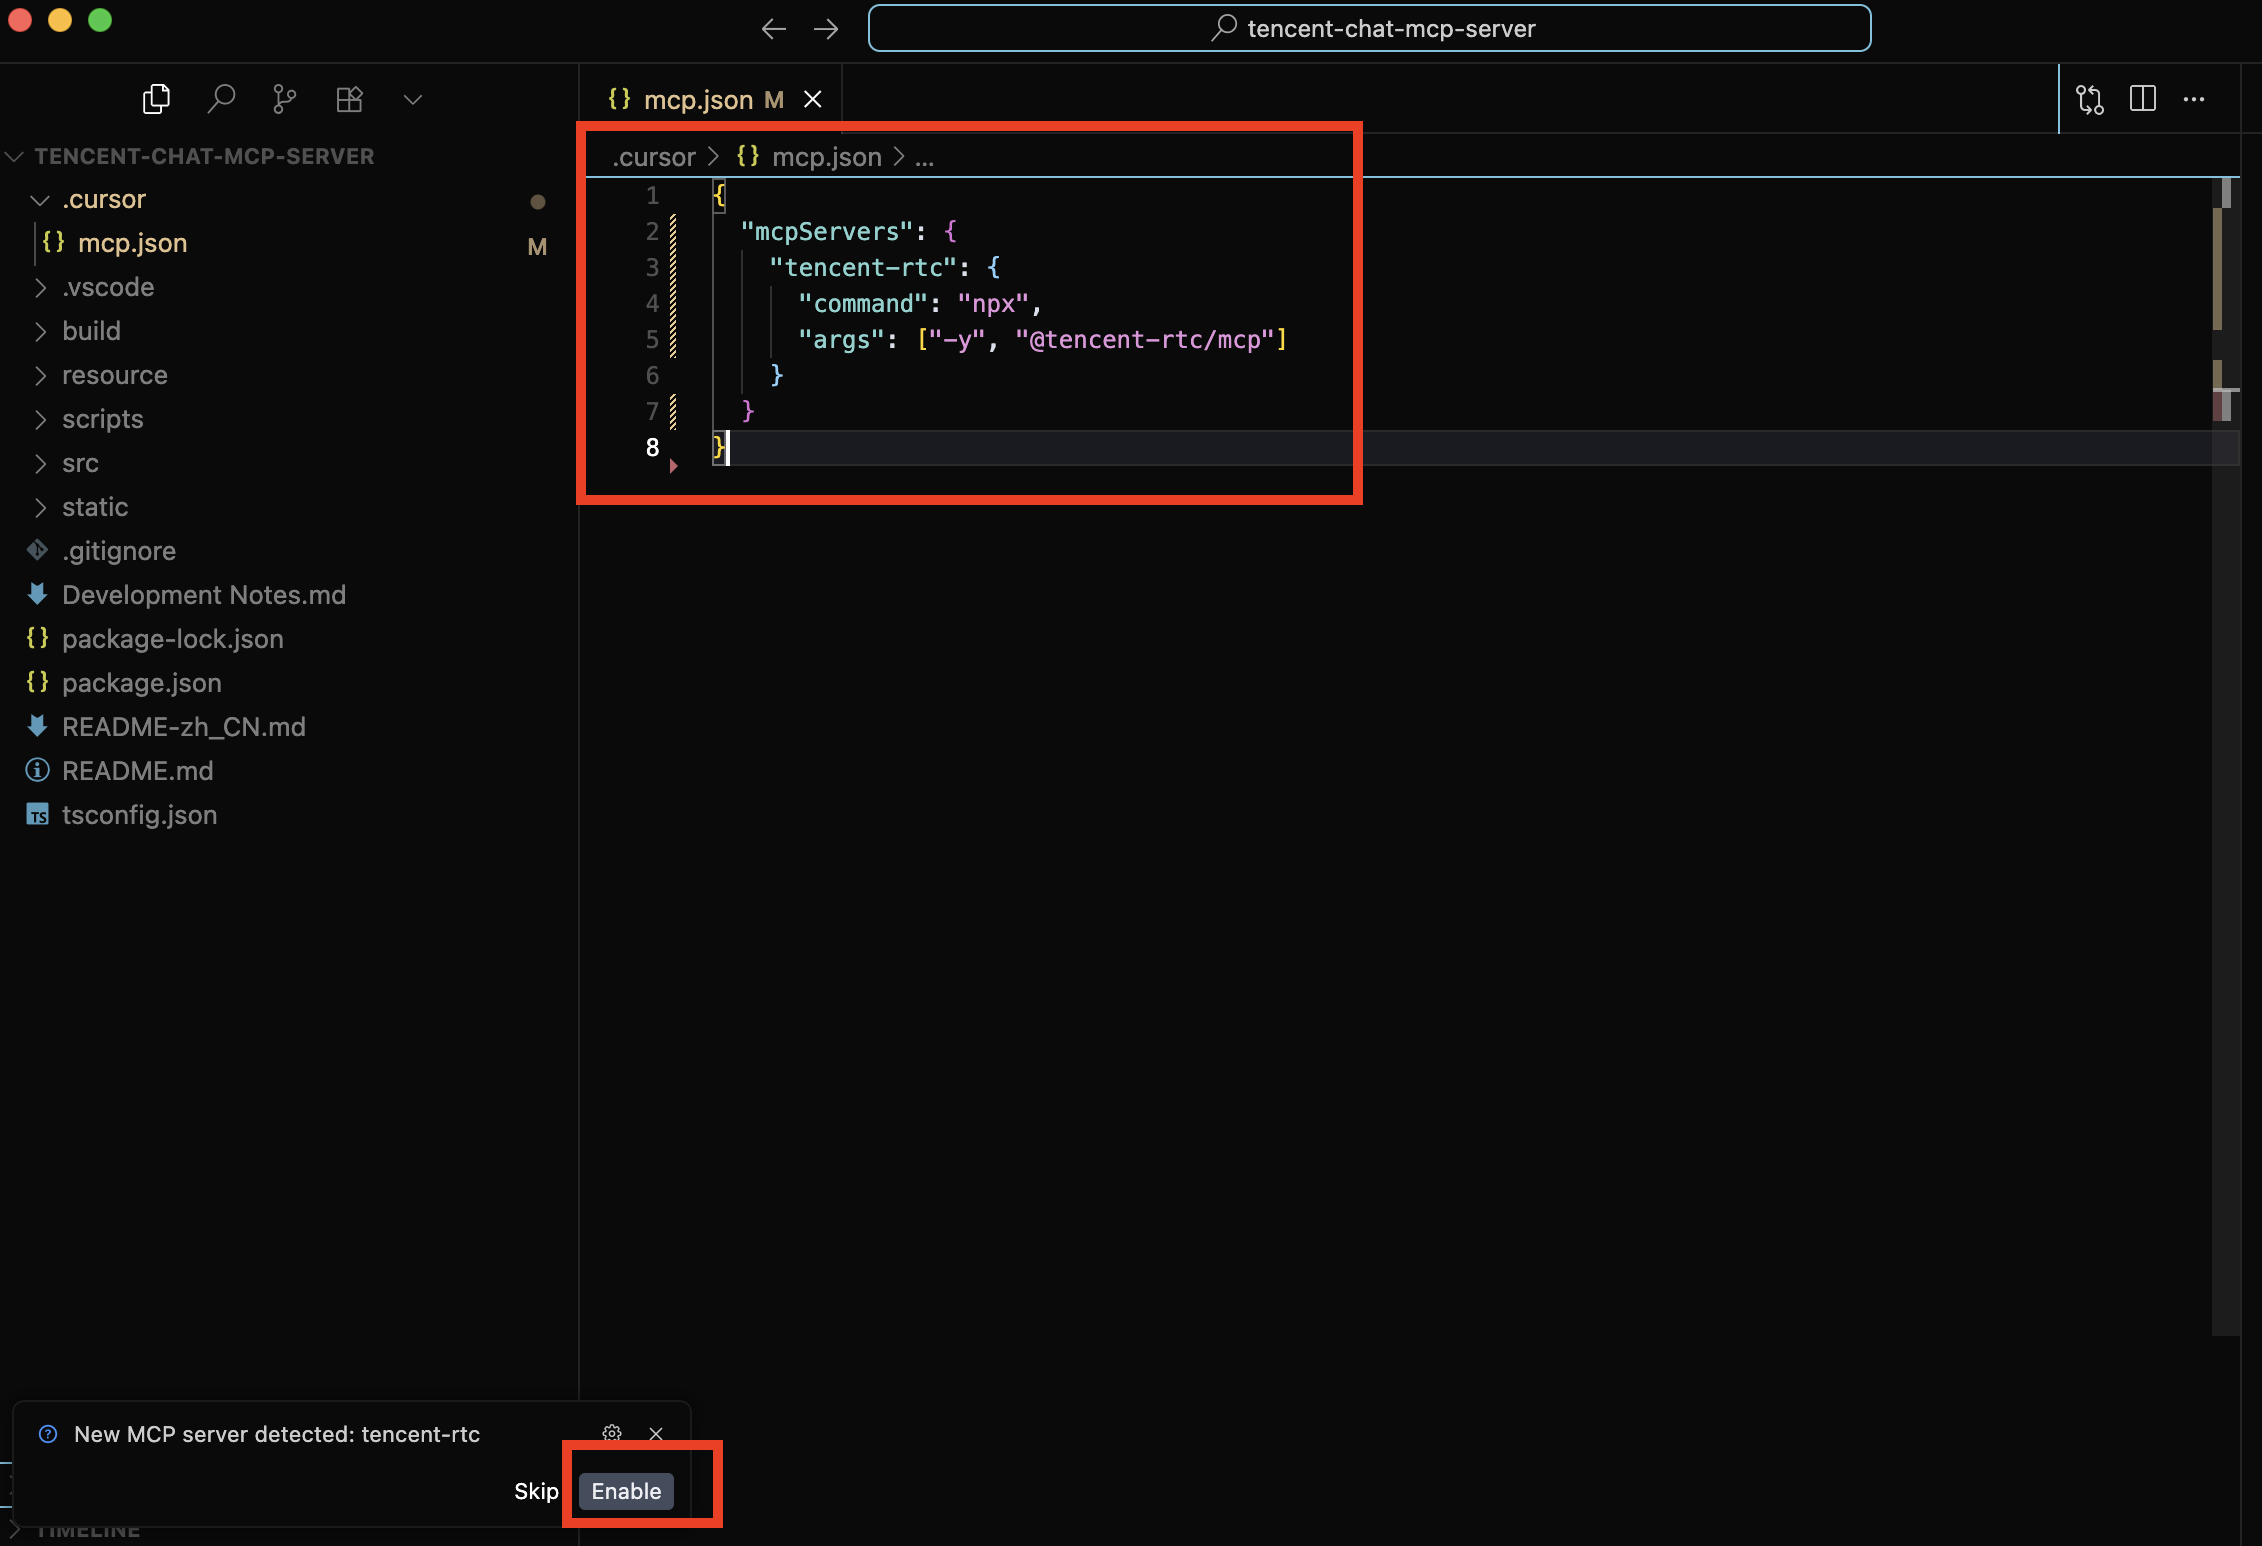Expand the build folder
This screenshot has width=2262, height=1546.
(91, 331)
